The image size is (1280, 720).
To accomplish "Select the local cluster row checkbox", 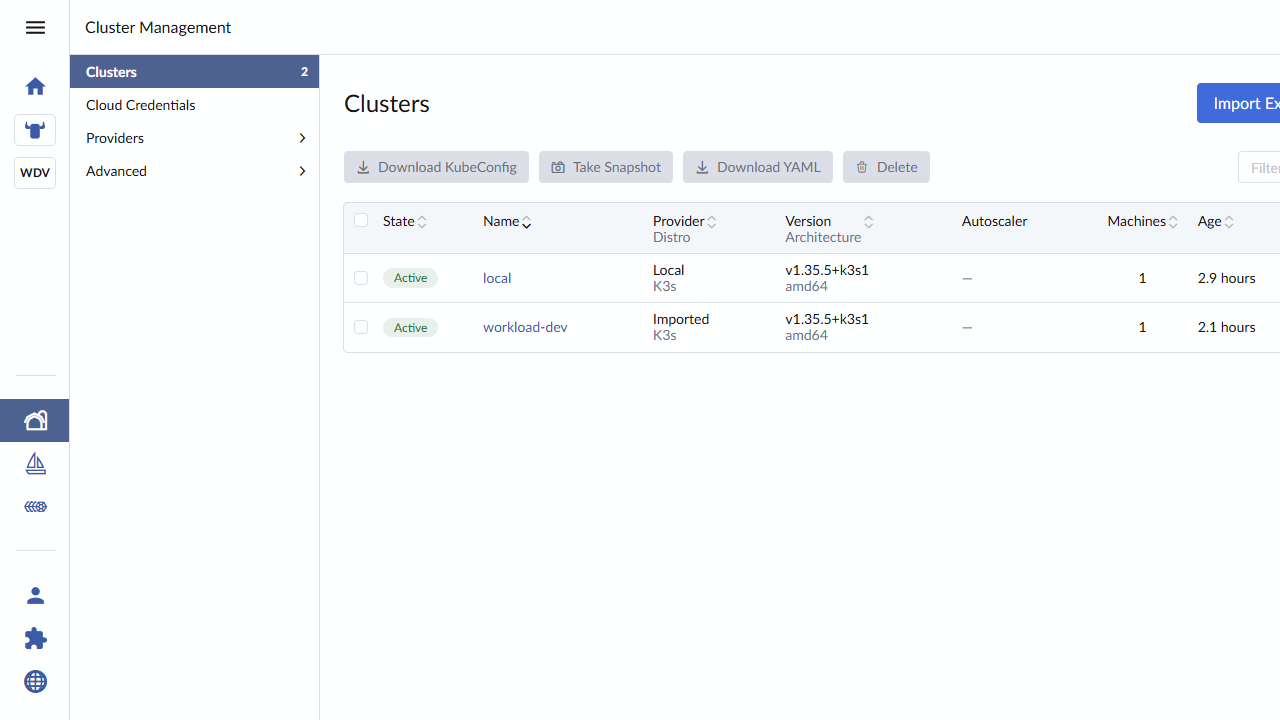I will (x=361, y=278).
